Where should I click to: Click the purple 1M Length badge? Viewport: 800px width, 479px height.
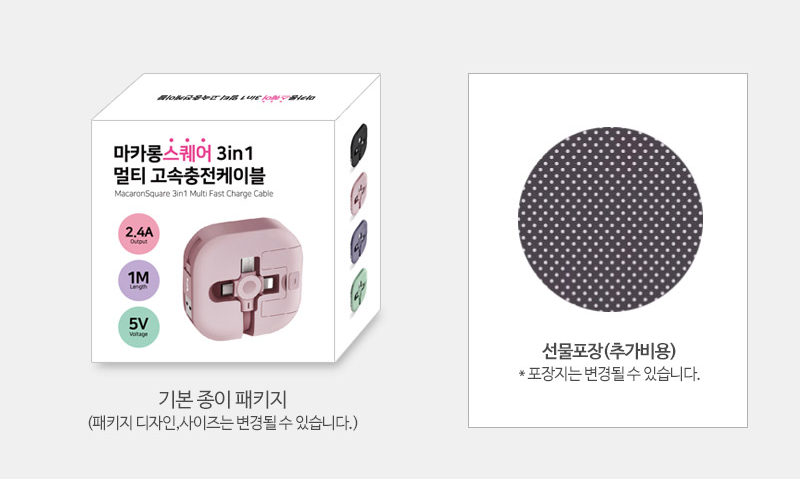click(x=139, y=280)
